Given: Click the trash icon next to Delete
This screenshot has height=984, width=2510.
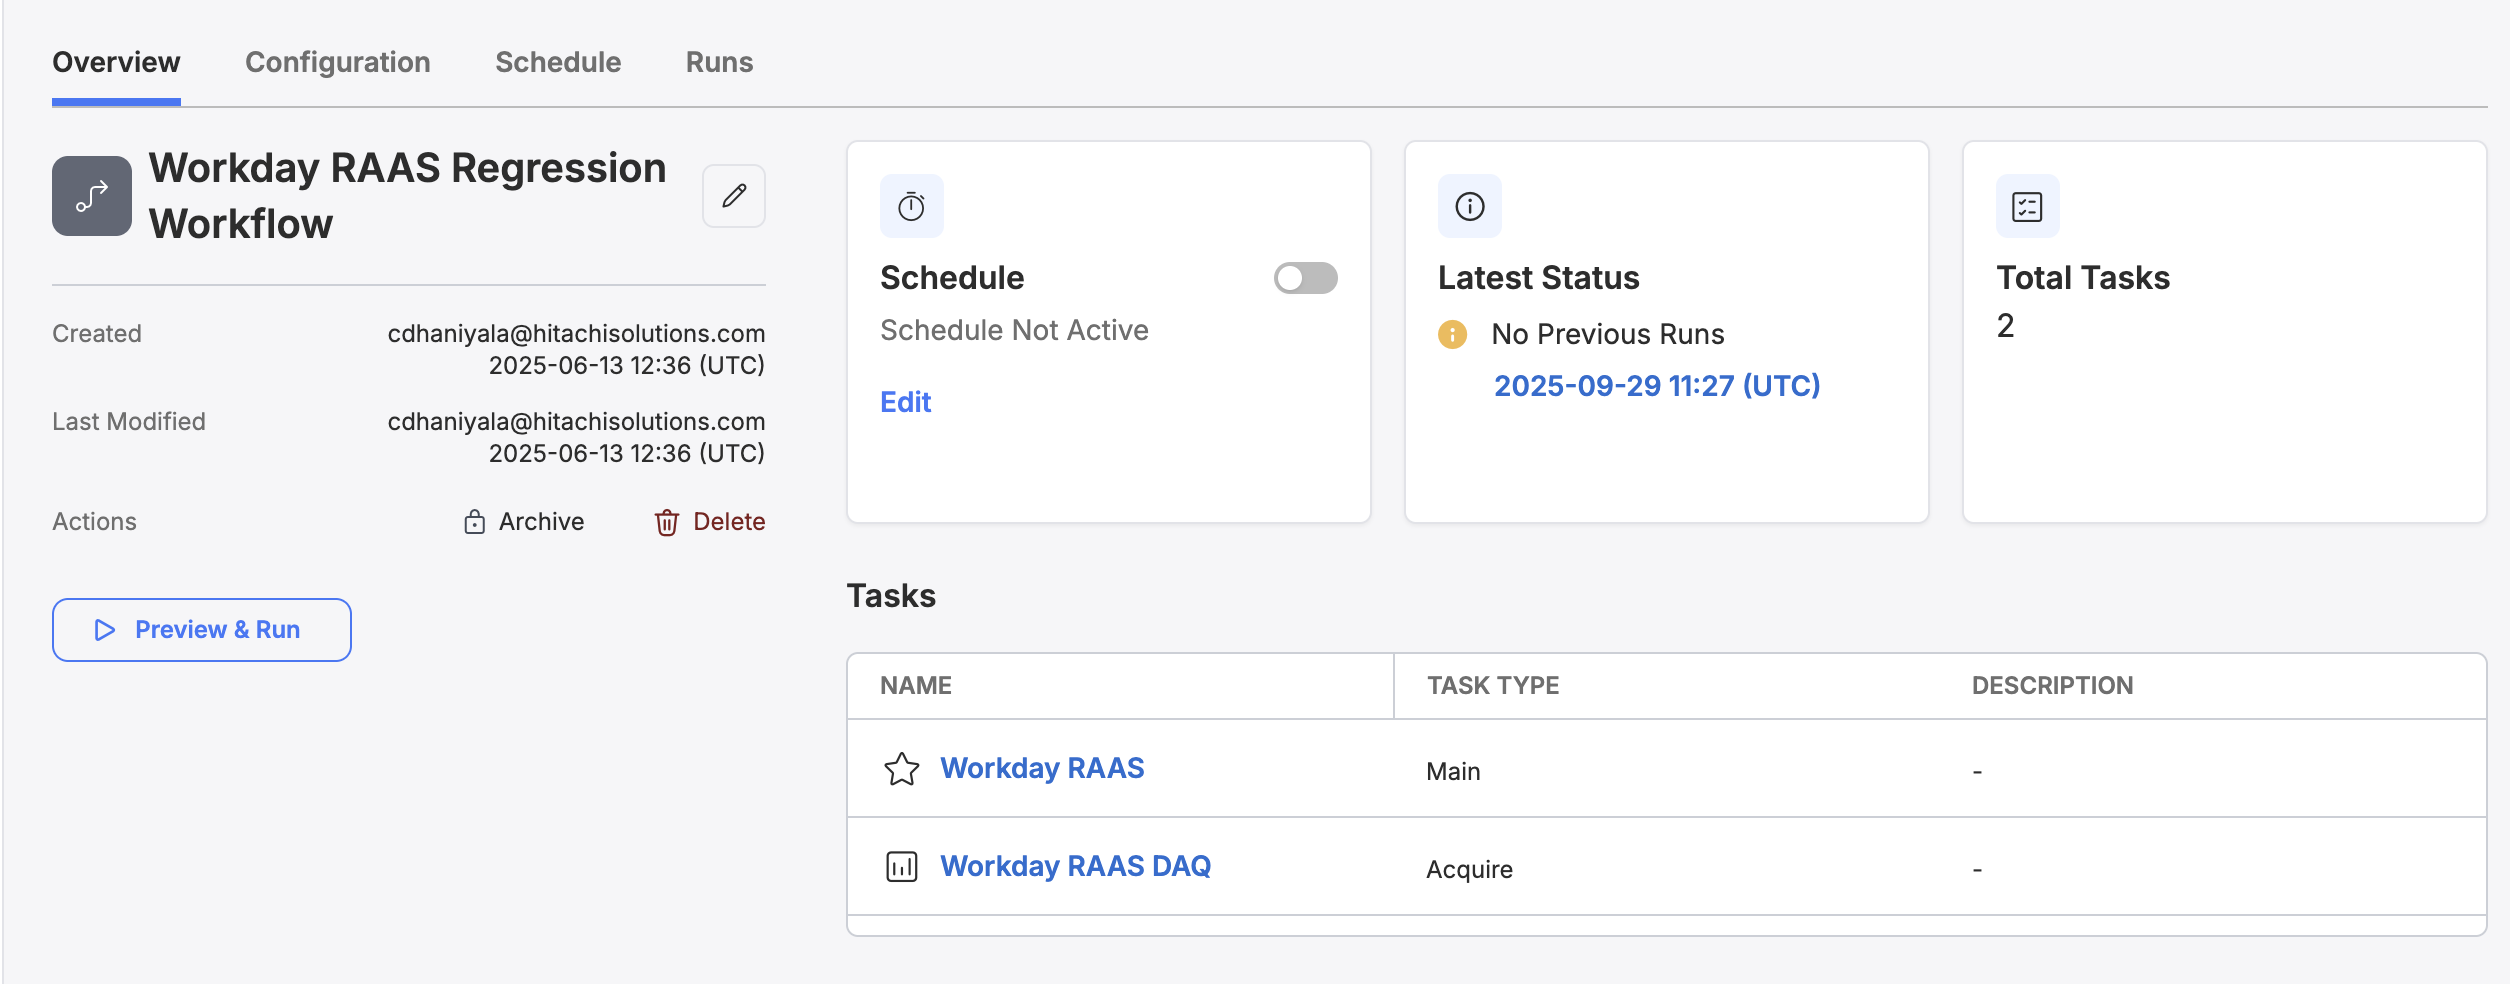Looking at the screenshot, I should [x=667, y=522].
